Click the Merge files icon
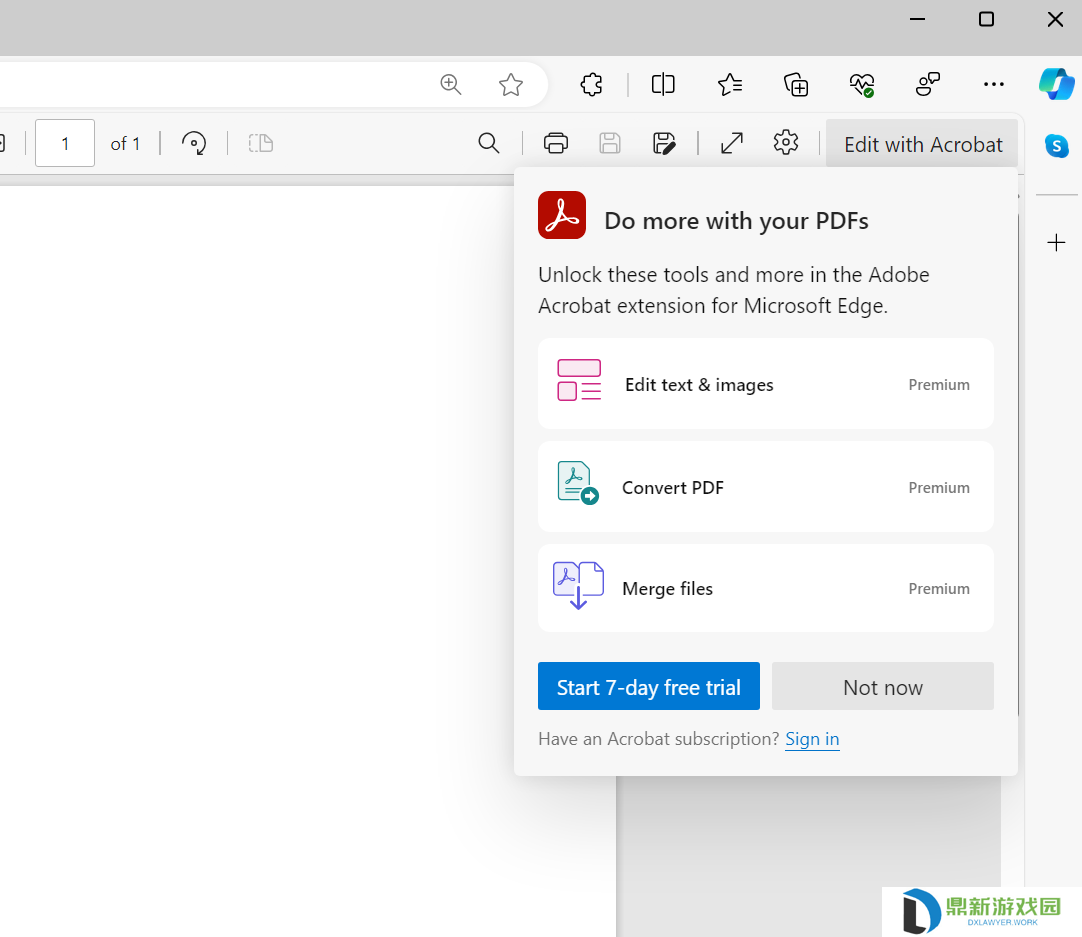 pos(578,585)
